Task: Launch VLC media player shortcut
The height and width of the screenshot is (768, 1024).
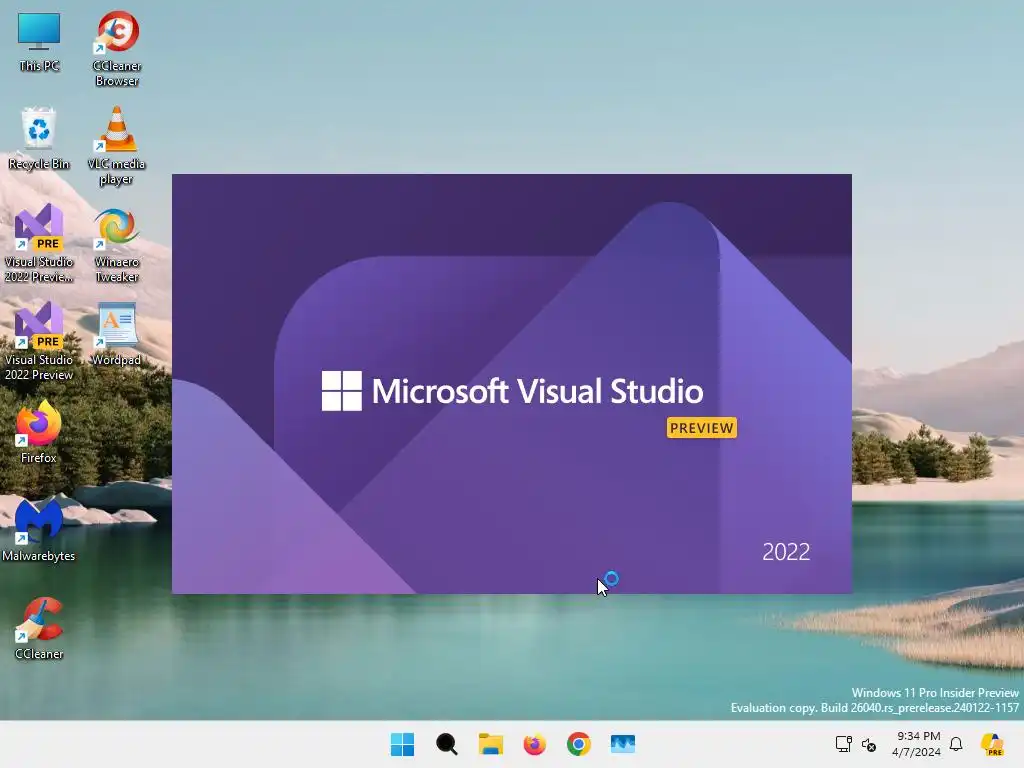Action: [117, 146]
